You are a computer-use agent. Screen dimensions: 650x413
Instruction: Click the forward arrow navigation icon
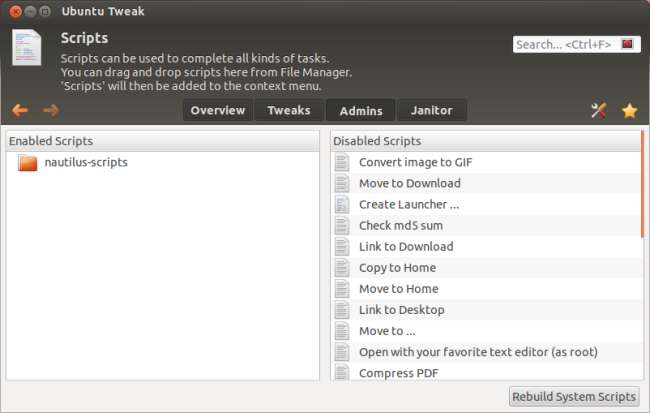[51, 110]
